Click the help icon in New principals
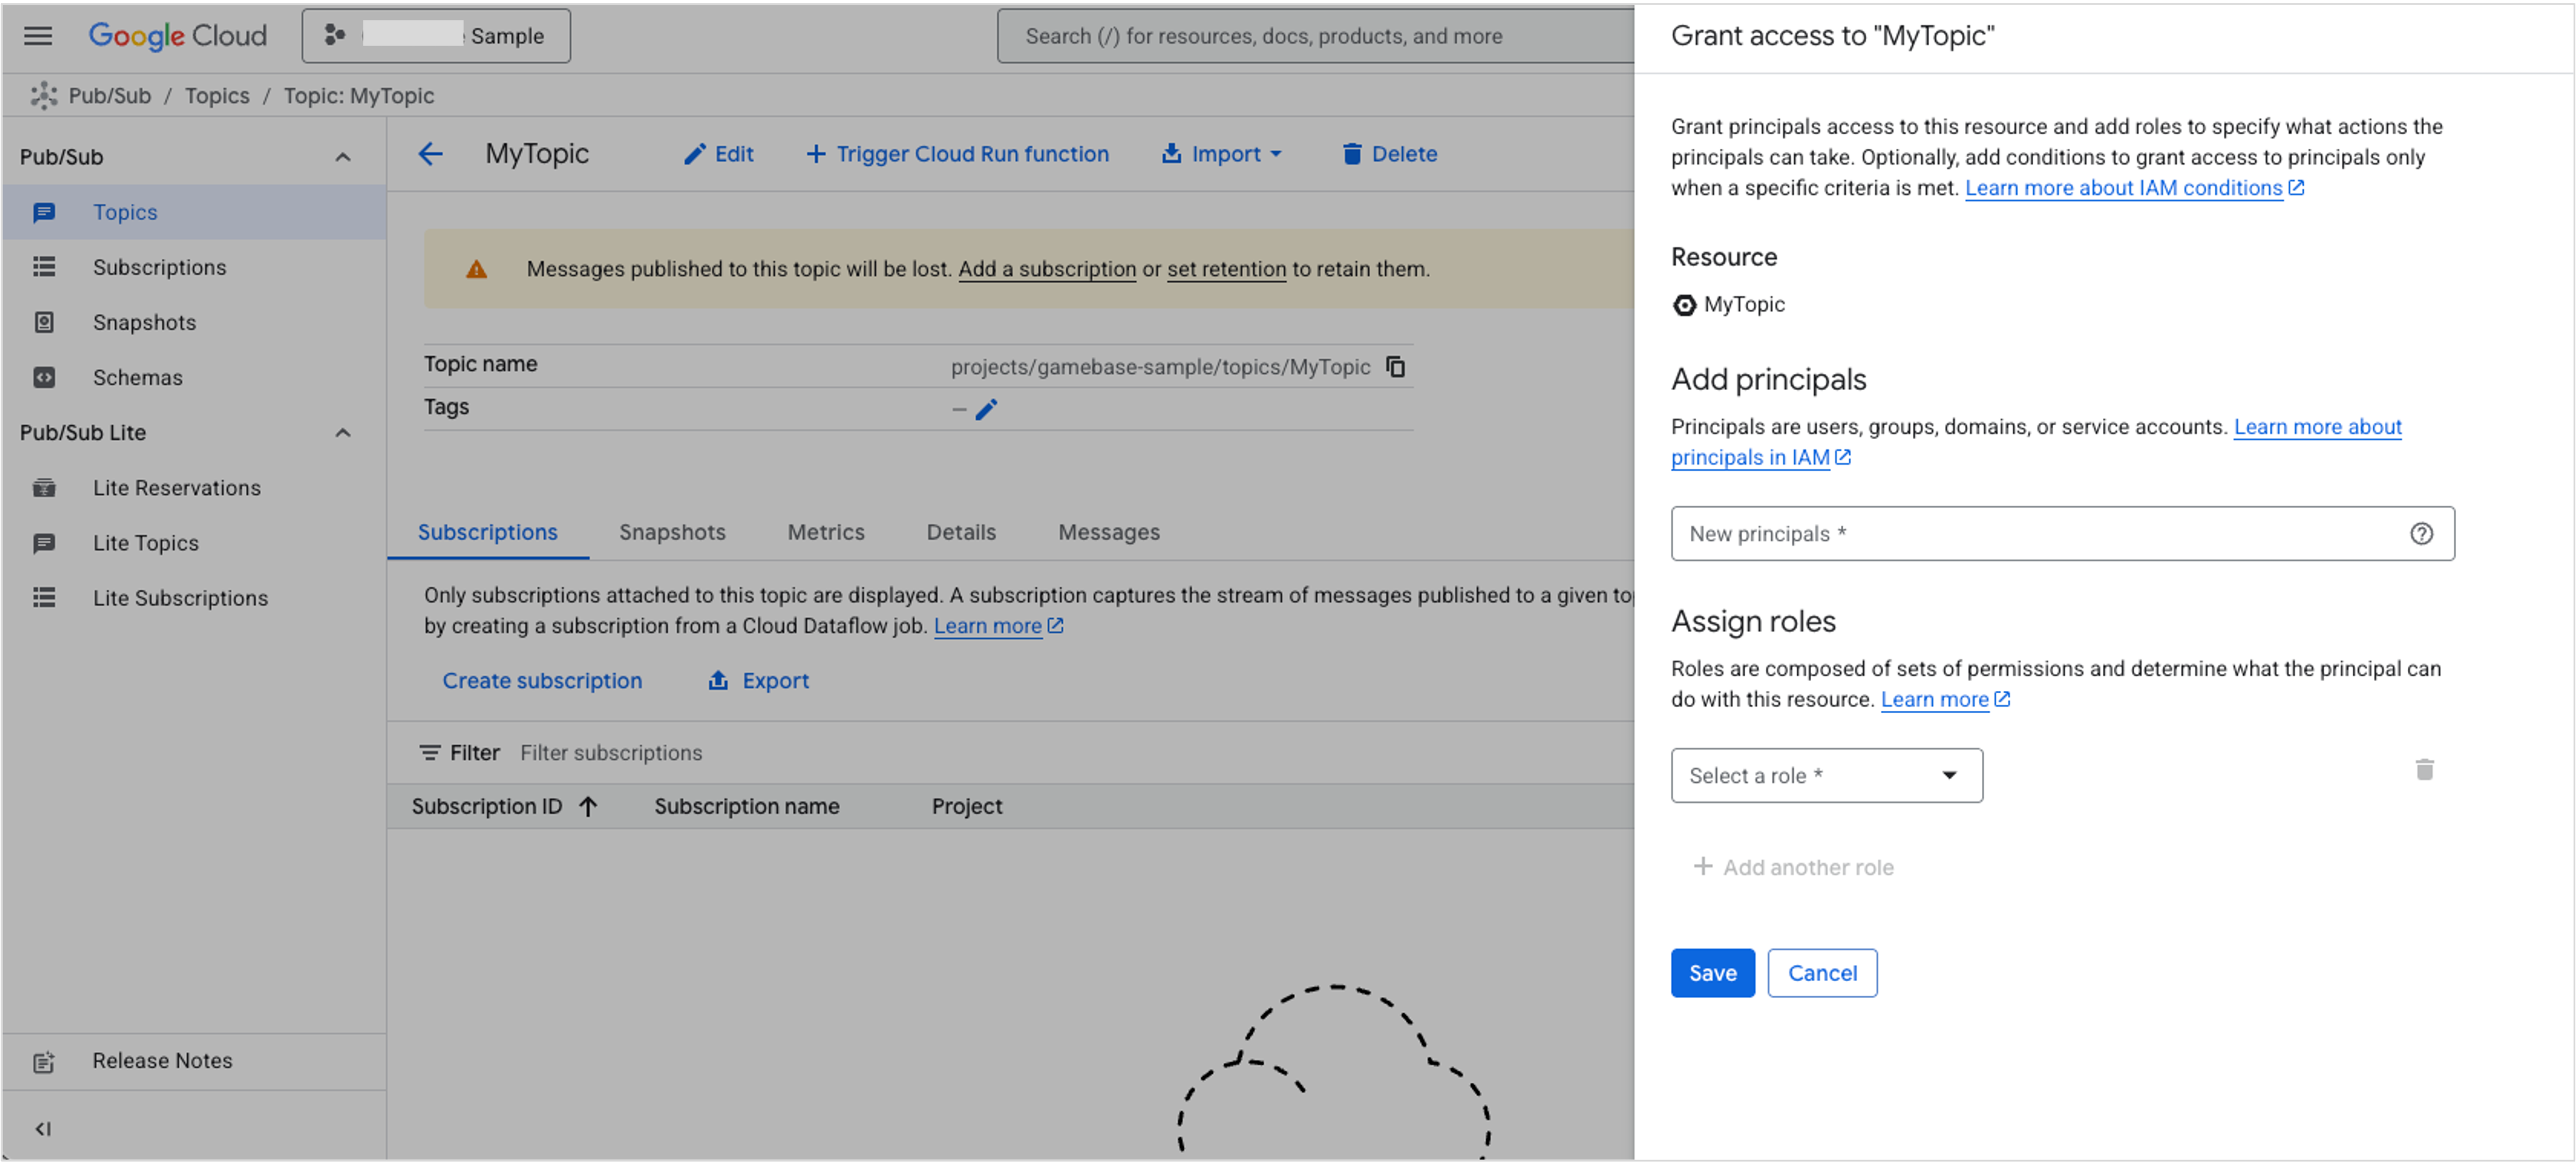 pos(2421,534)
